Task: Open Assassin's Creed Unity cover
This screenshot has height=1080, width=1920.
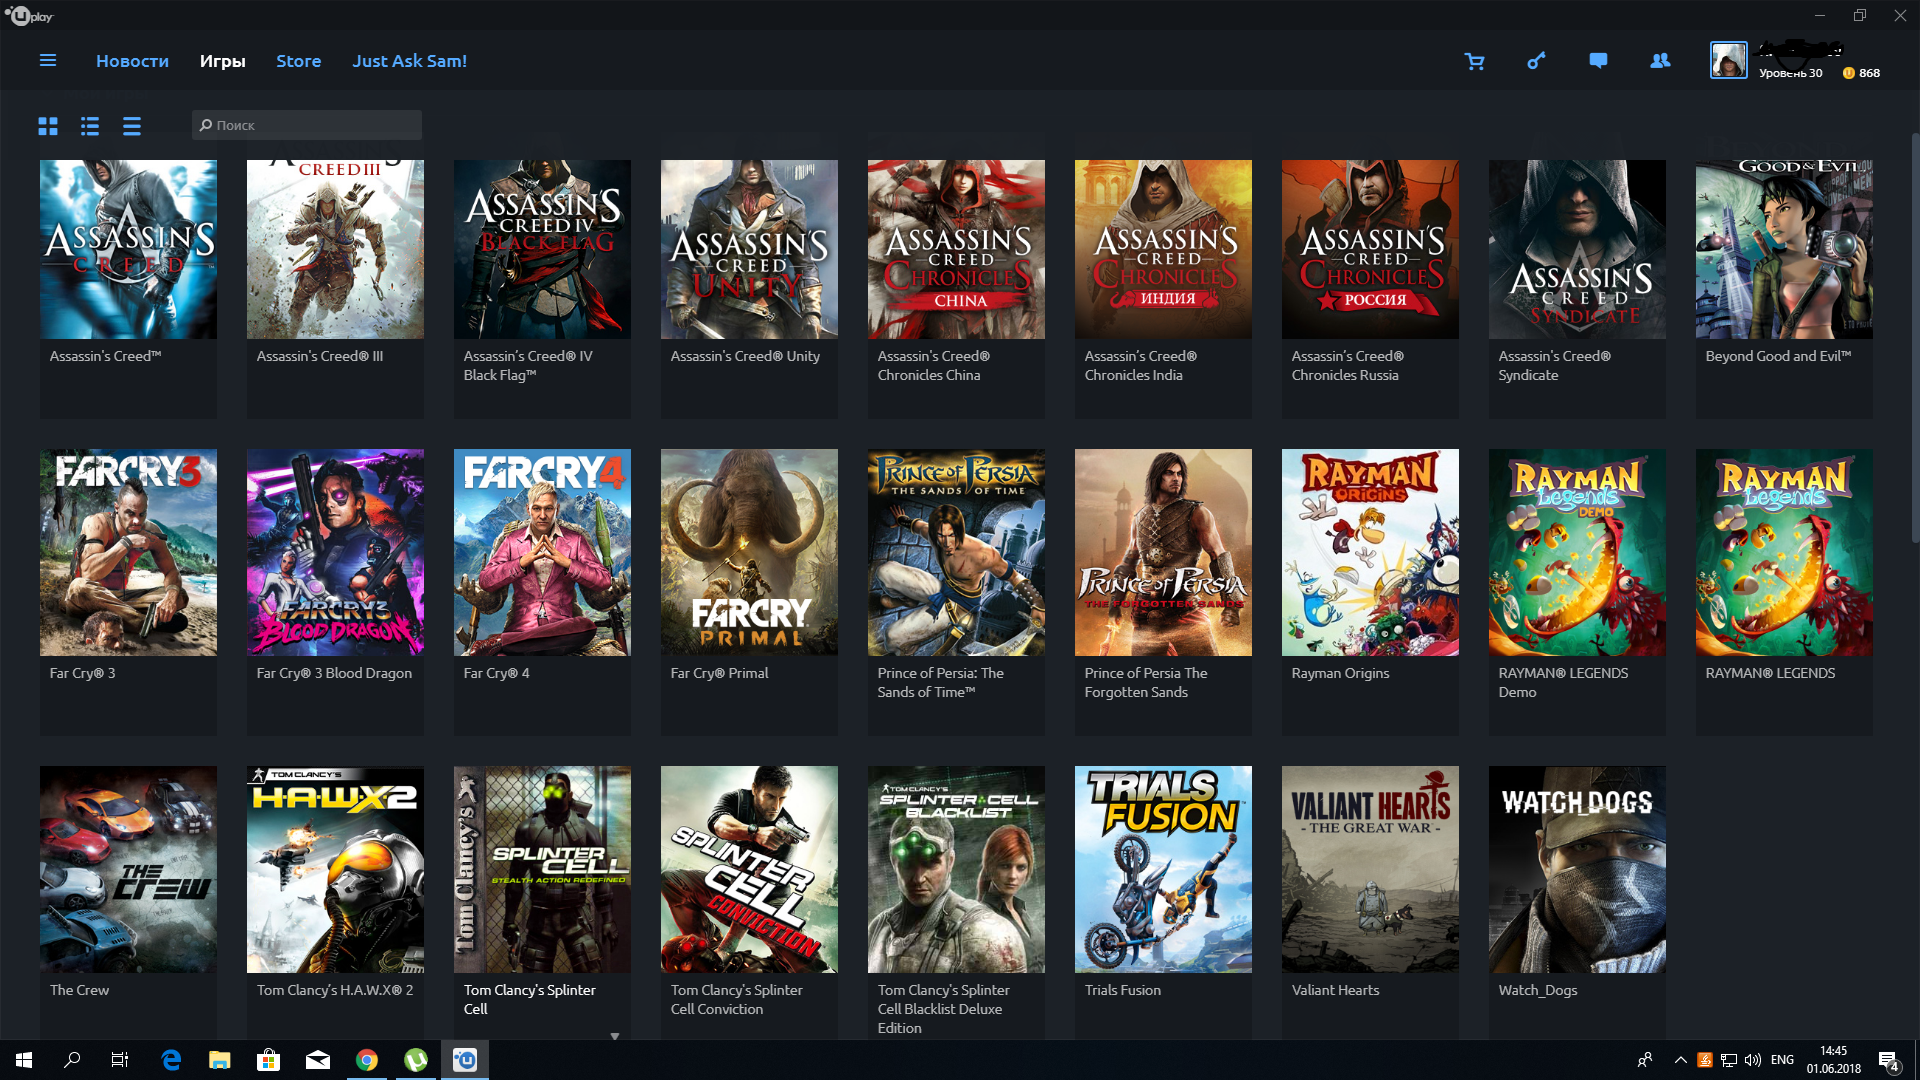Action: click(749, 249)
